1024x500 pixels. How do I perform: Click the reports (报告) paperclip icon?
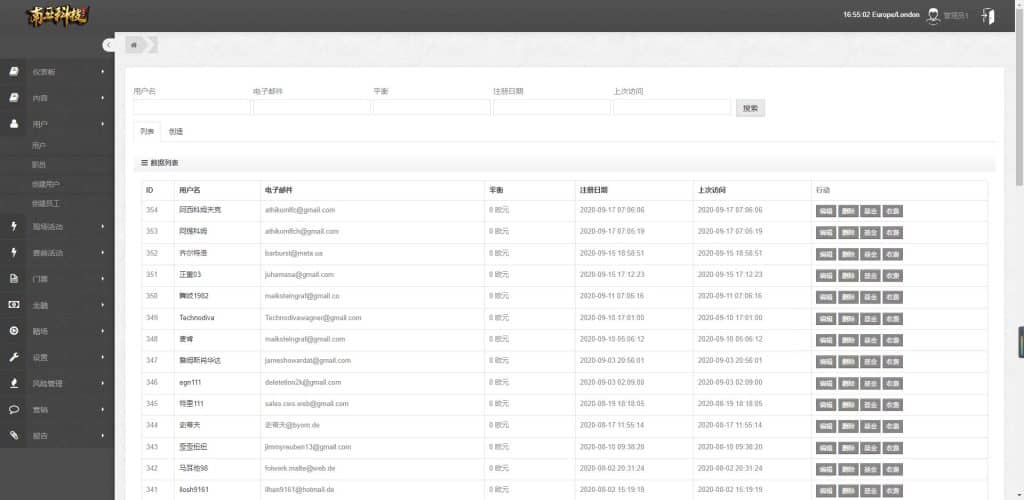click(x=14, y=435)
